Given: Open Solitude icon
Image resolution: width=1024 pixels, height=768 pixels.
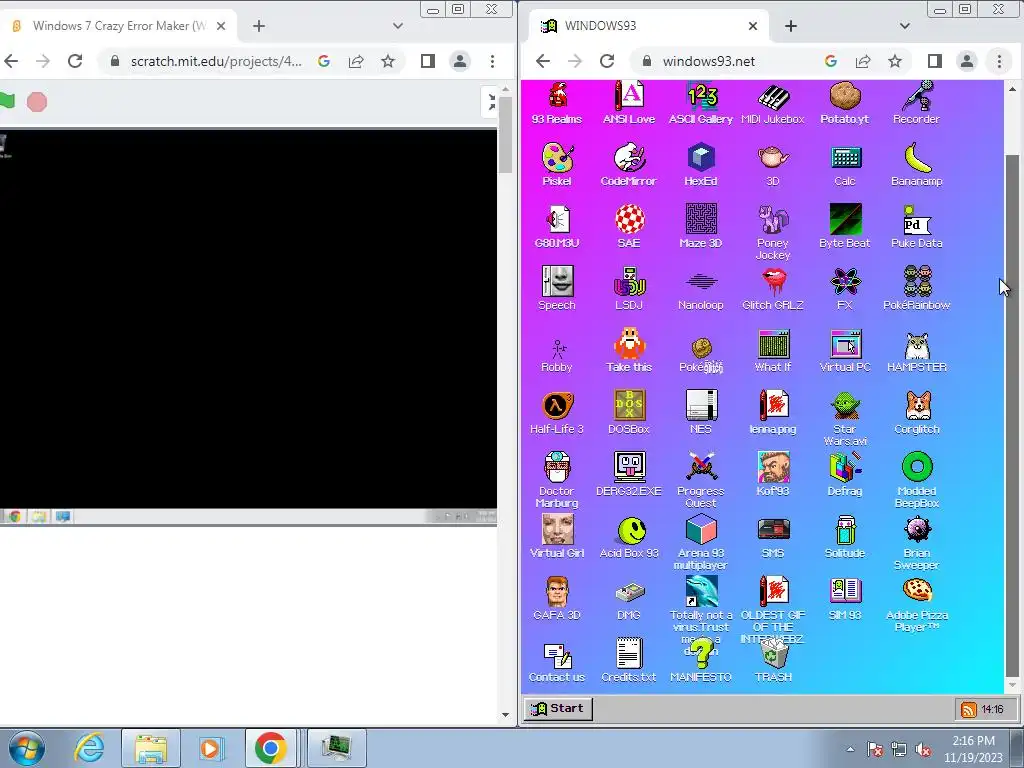Looking at the screenshot, I should (844, 536).
